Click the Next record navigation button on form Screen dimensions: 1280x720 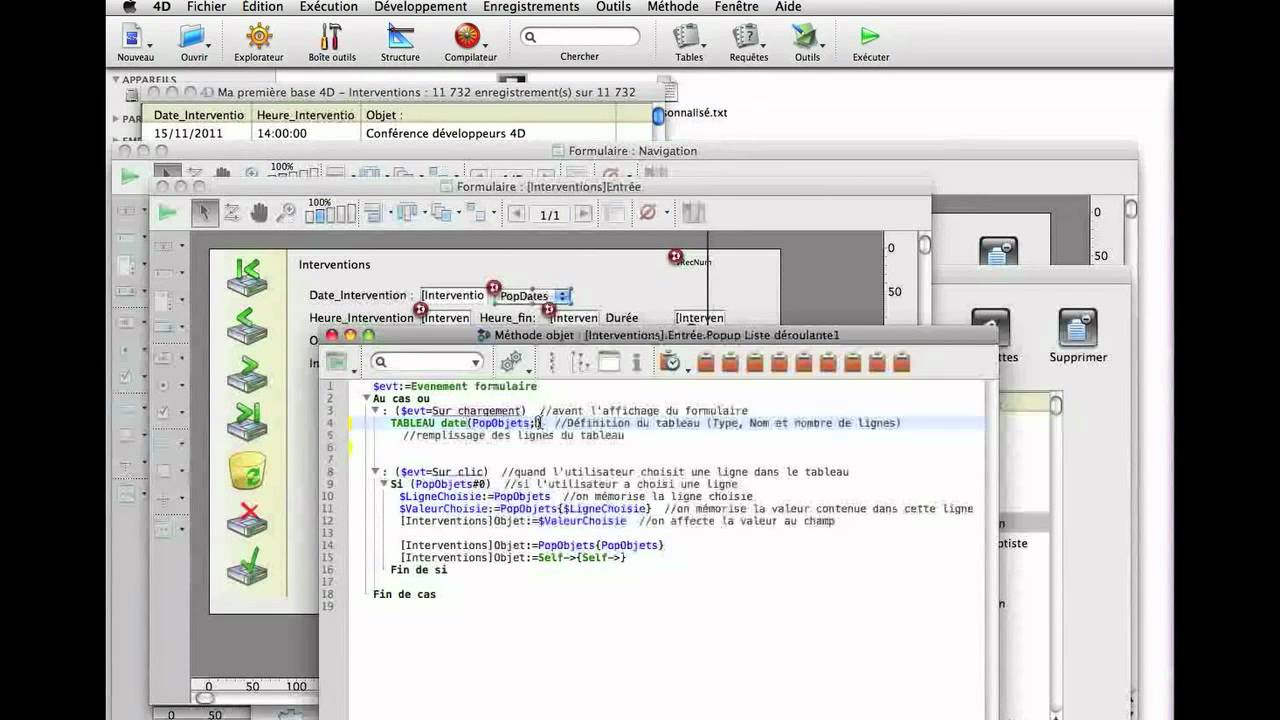pyautogui.click(x=247, y=373)
